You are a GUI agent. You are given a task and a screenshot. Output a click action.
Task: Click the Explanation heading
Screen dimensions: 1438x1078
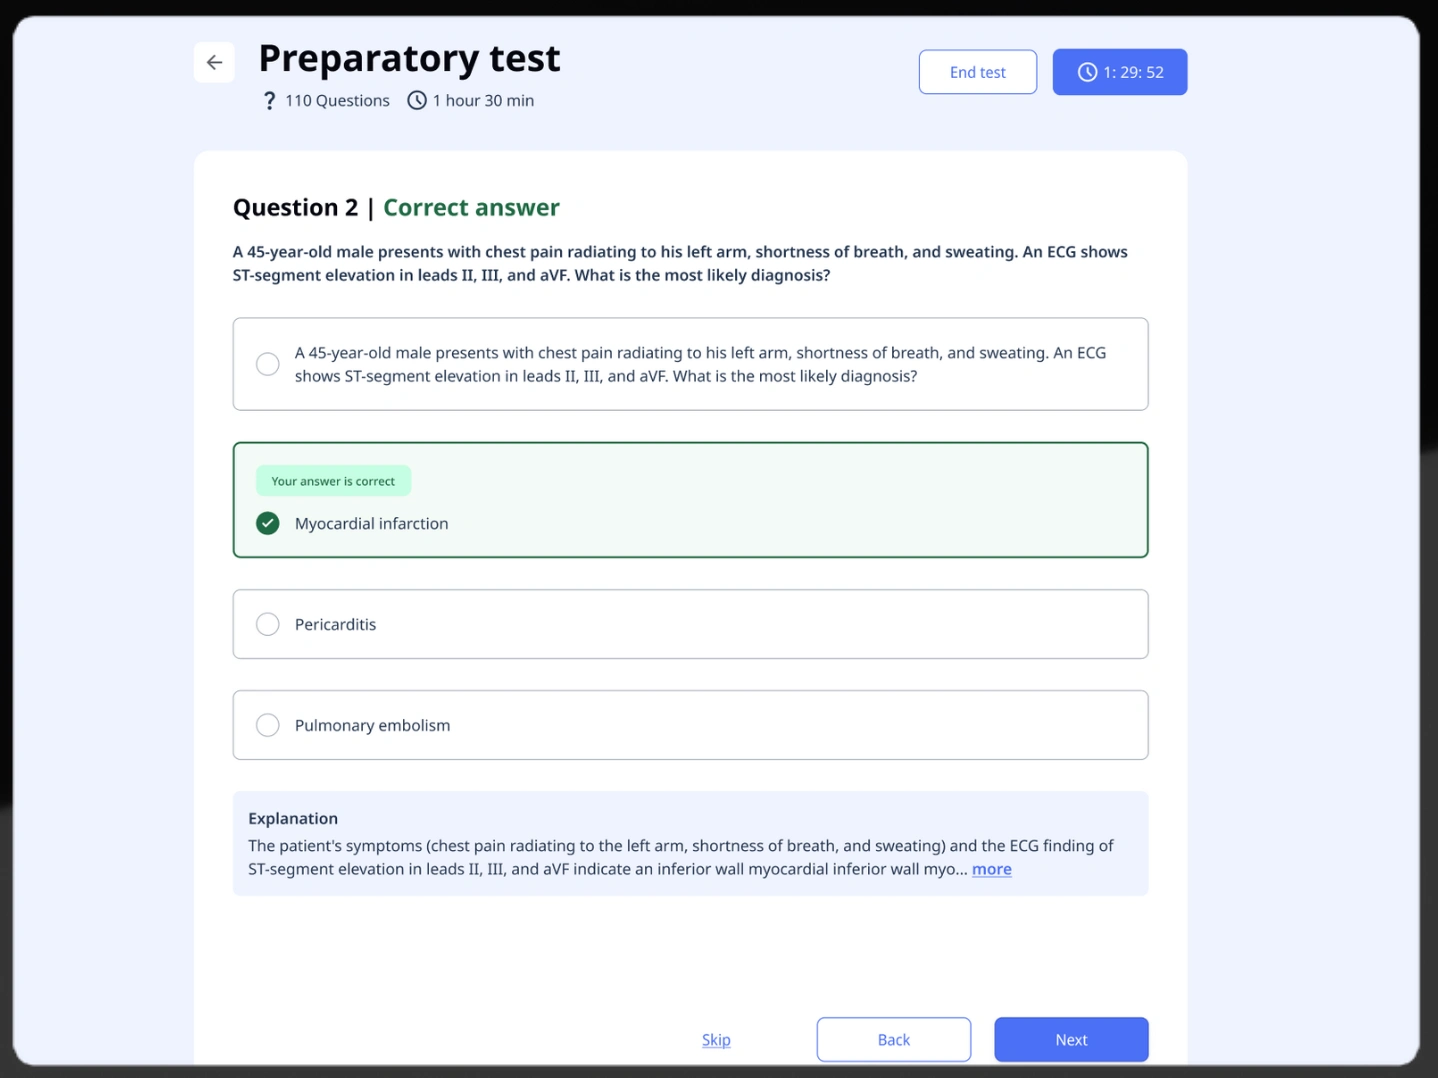[x=293, y=818]
